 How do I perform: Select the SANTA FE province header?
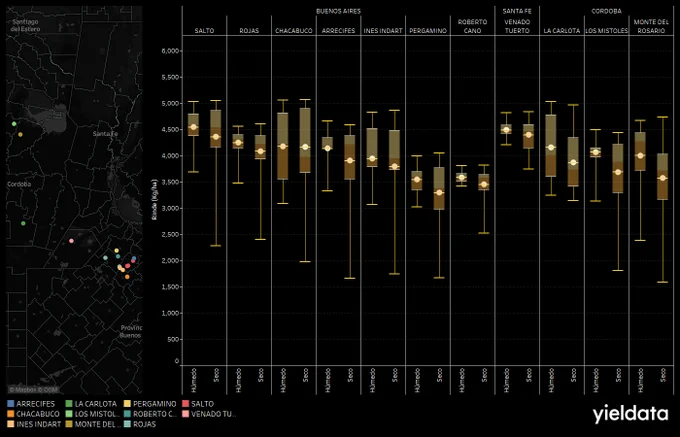coord(517,11)
